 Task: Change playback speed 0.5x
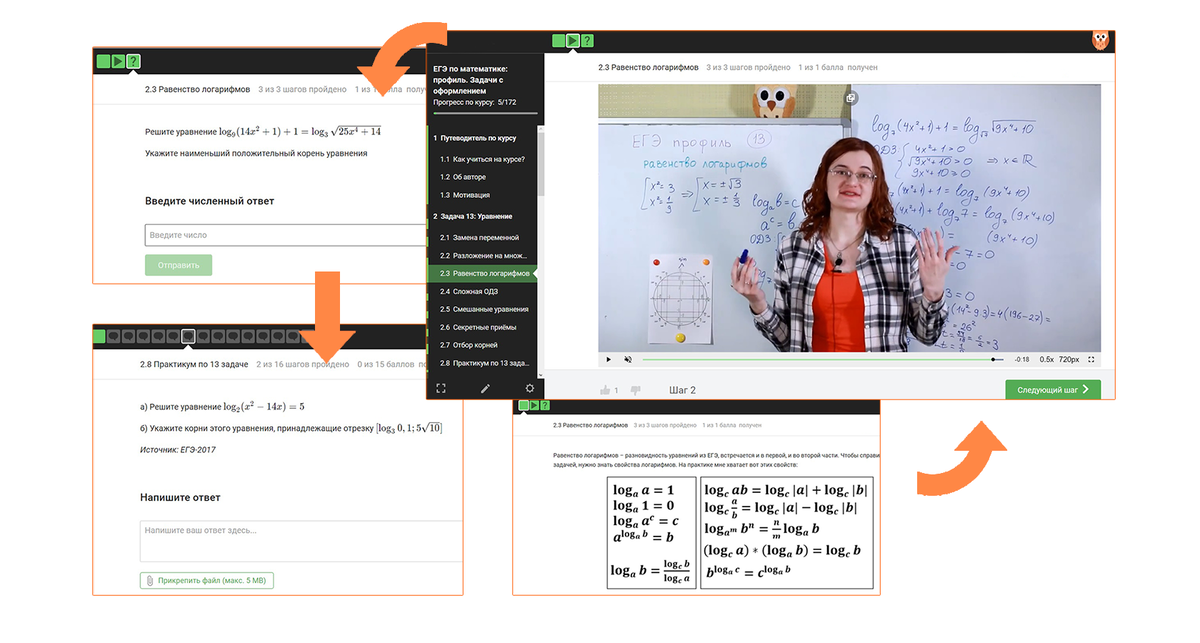(1047, 359)
